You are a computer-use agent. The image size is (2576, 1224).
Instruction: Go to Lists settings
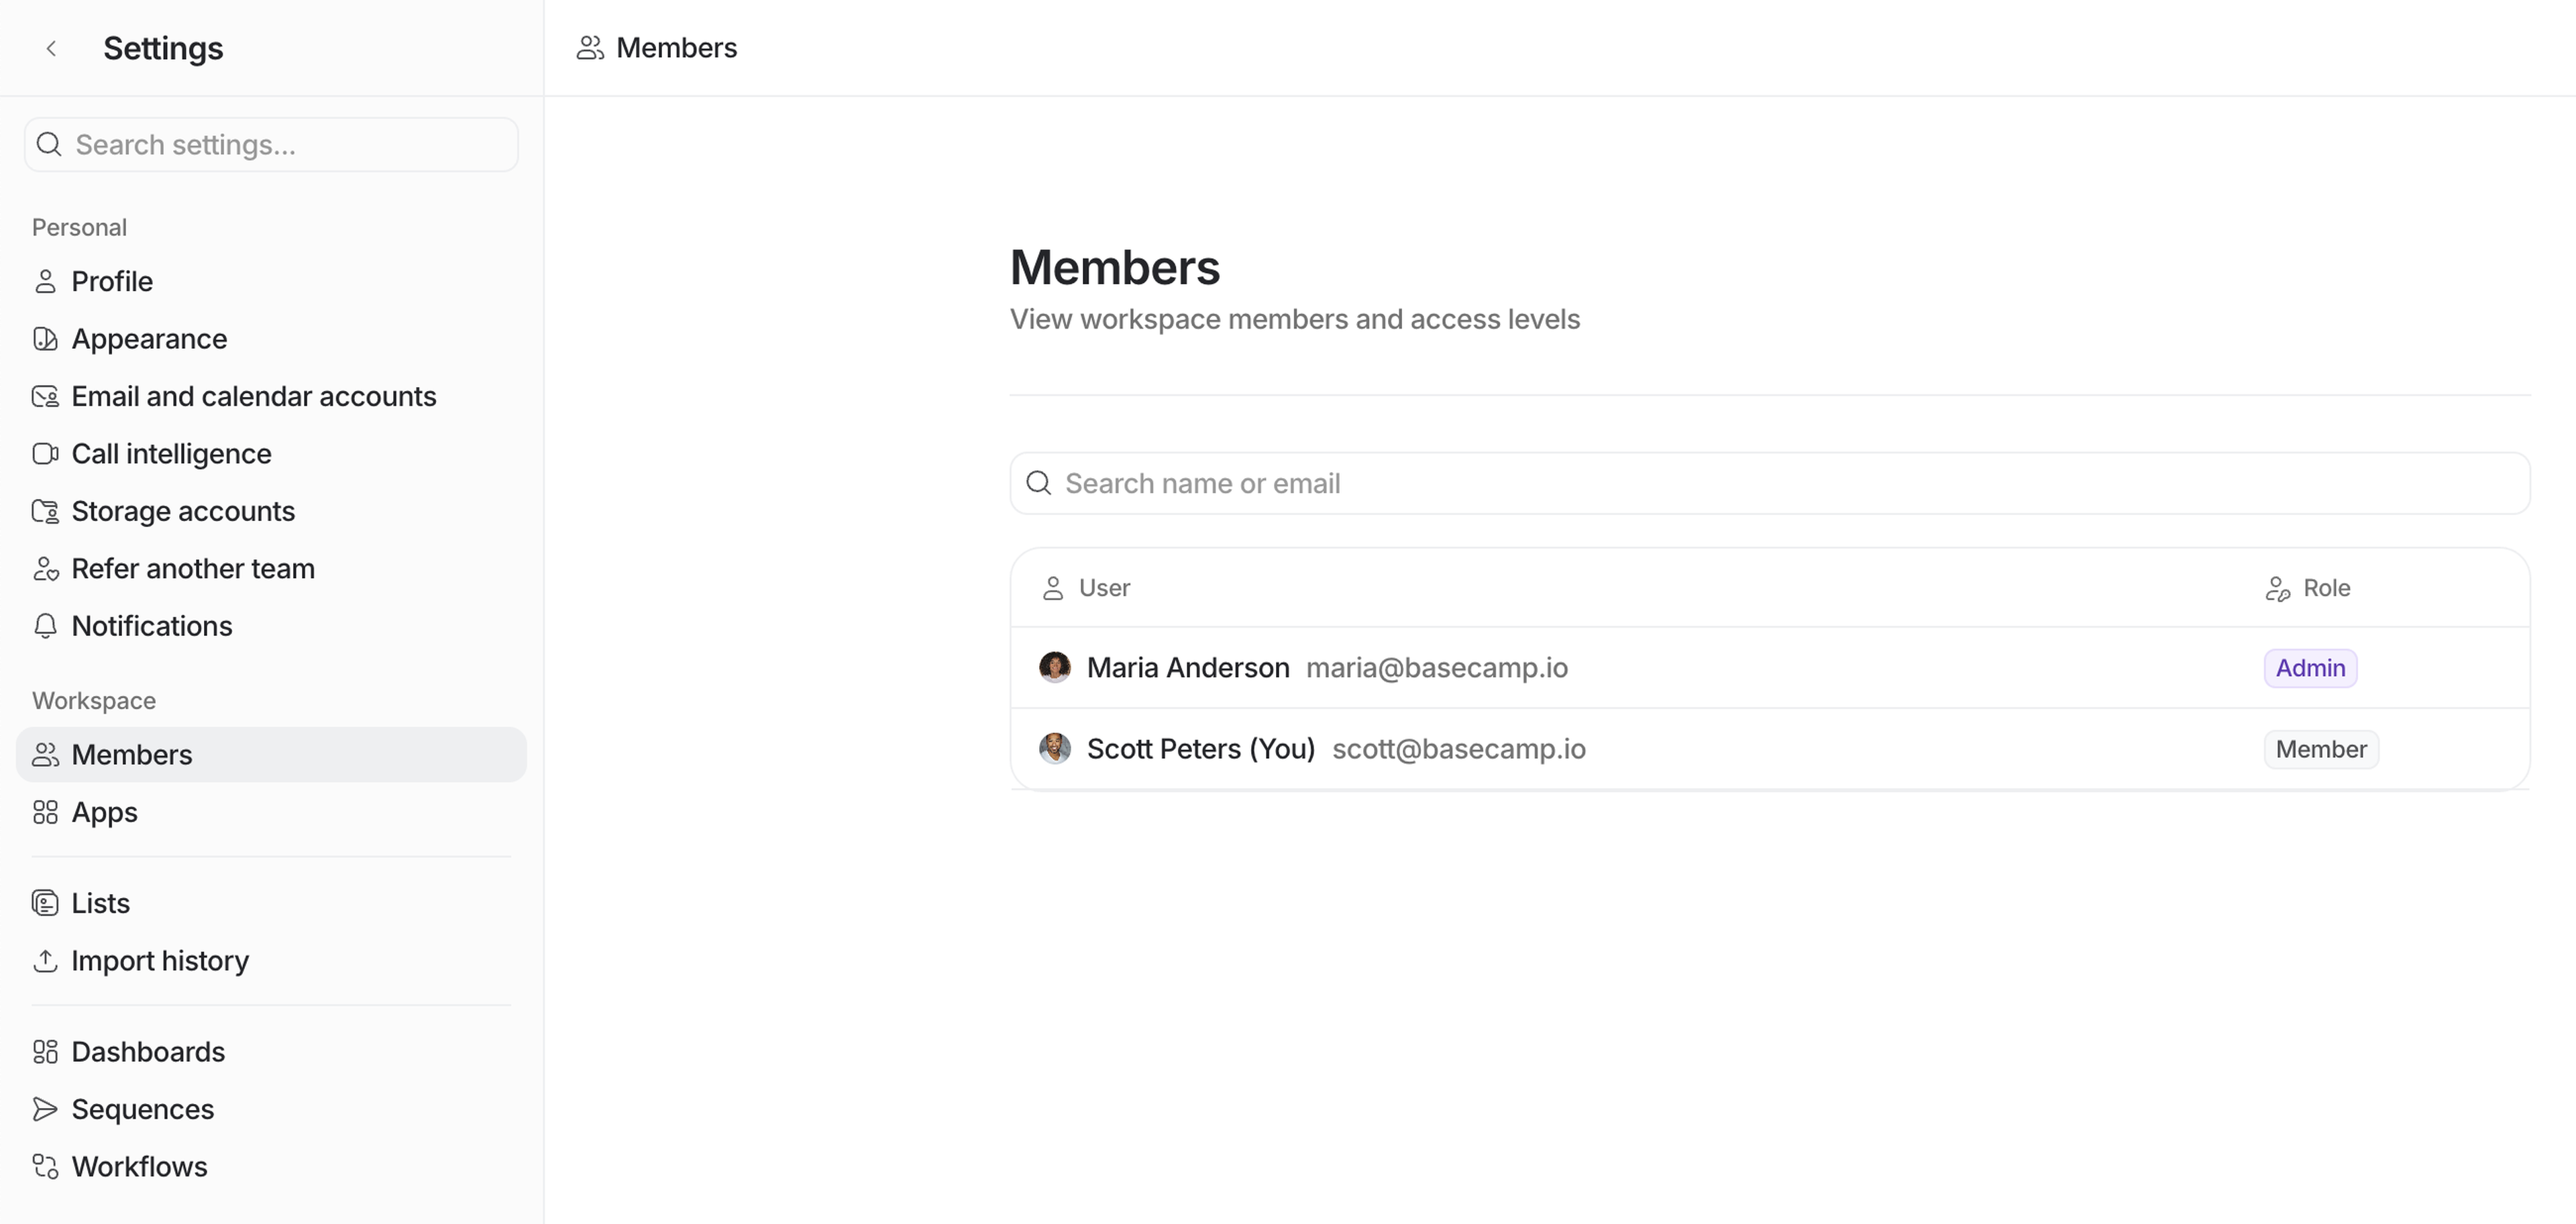tap(100, 903)
